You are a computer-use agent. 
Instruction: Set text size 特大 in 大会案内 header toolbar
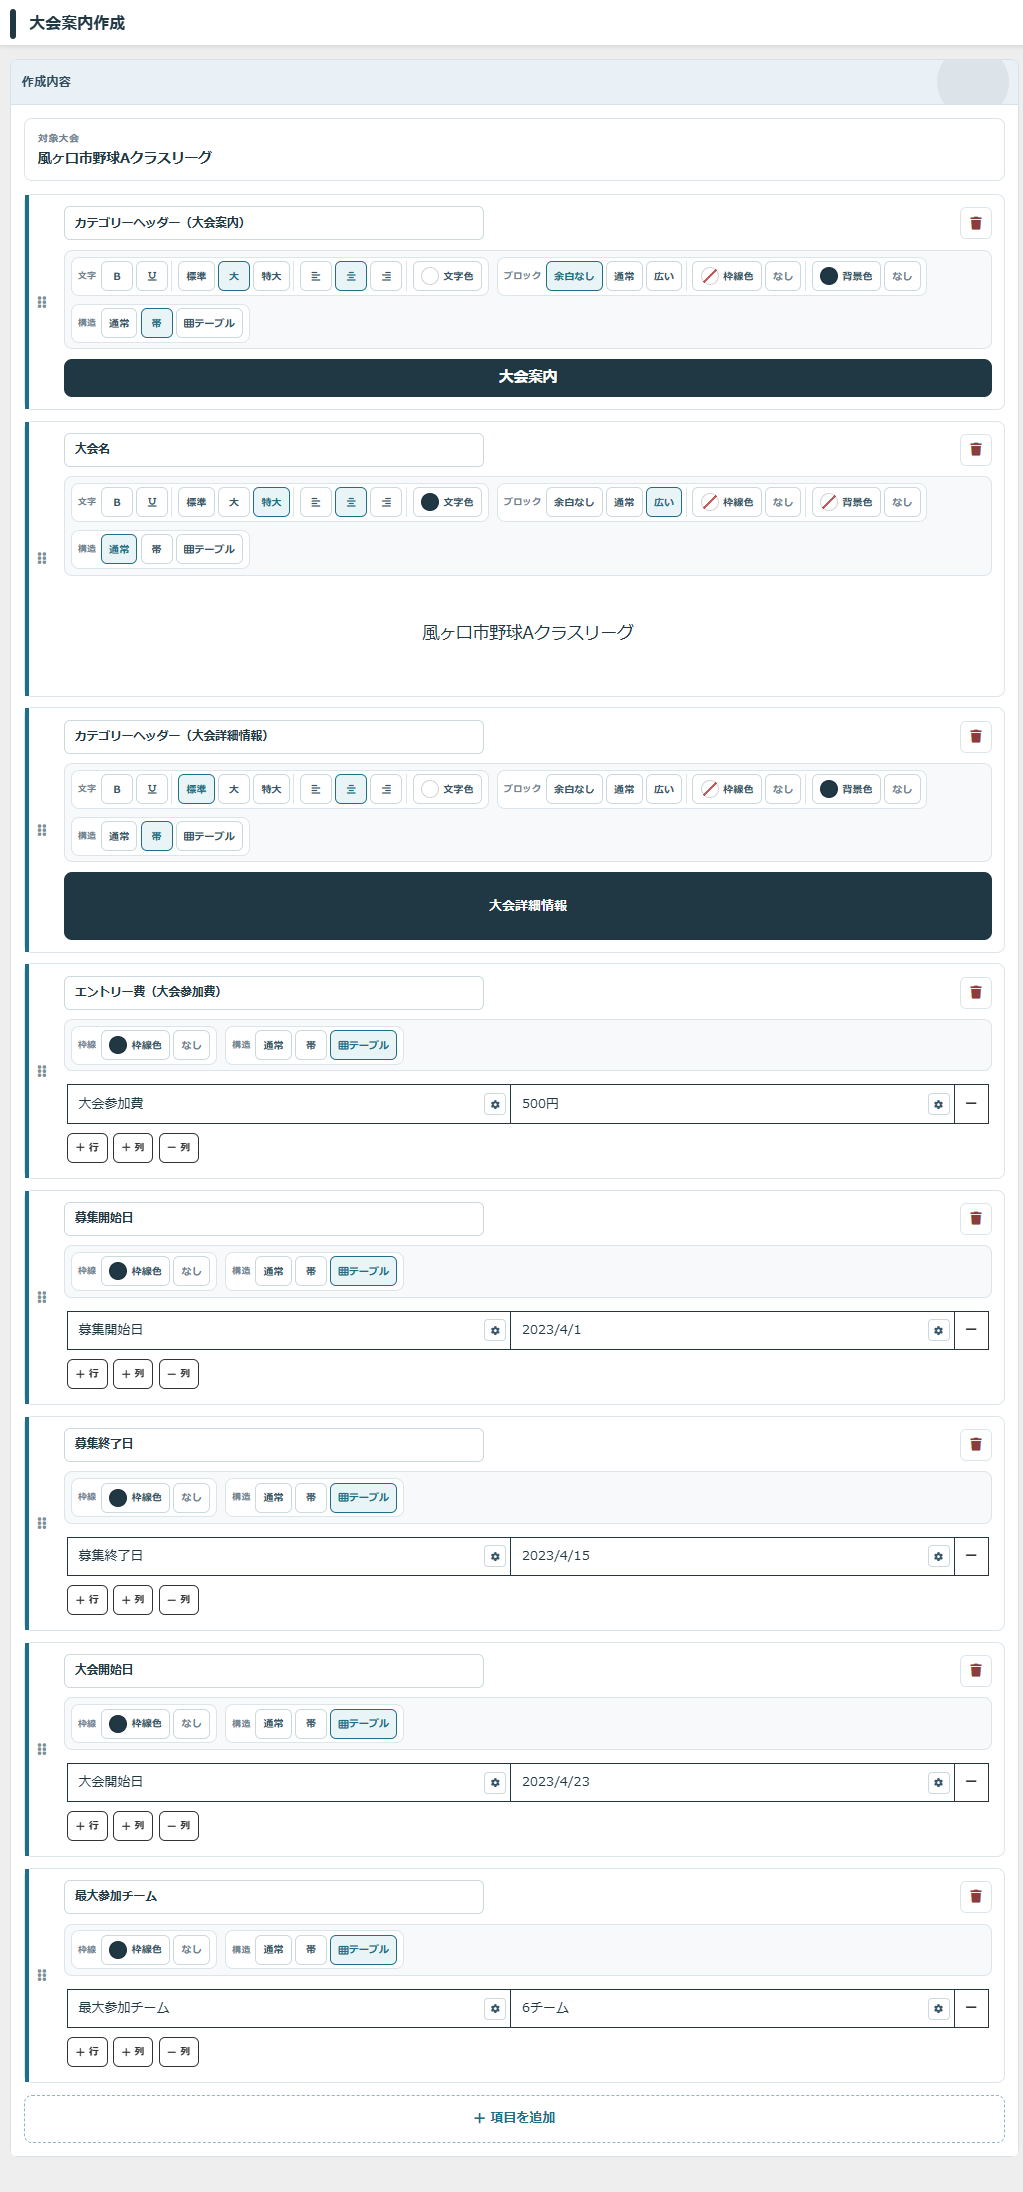pos(272,276)
